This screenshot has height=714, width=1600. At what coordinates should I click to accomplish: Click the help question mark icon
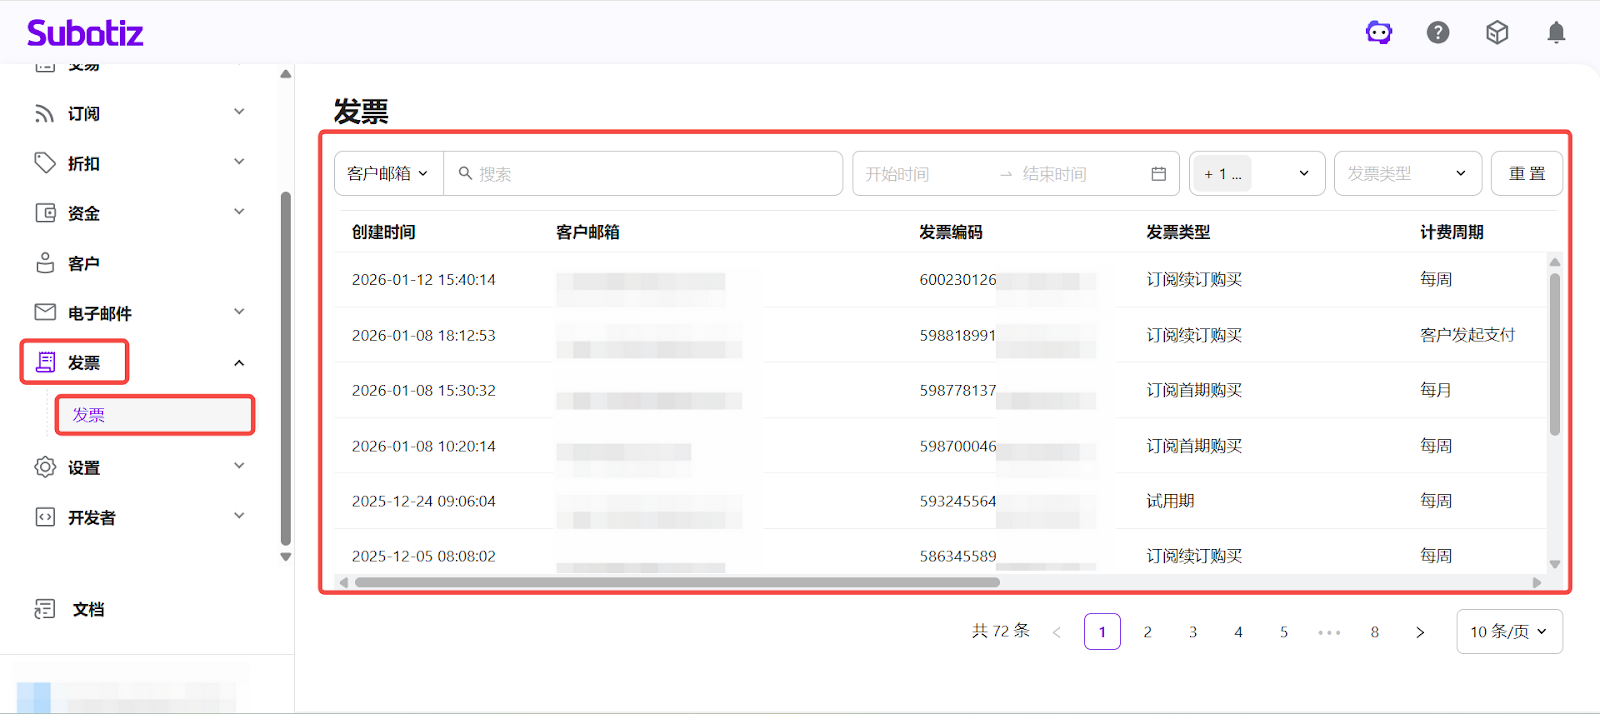pyautogui.click(x=1438, y=33)
